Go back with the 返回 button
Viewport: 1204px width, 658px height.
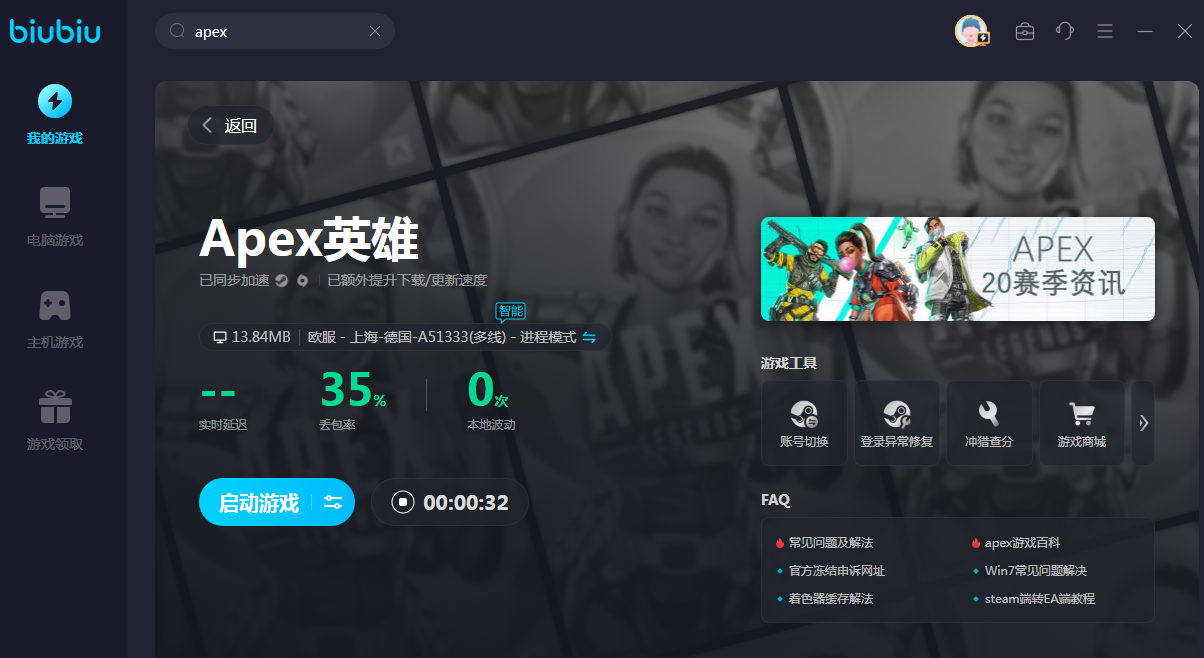[230, 125]
